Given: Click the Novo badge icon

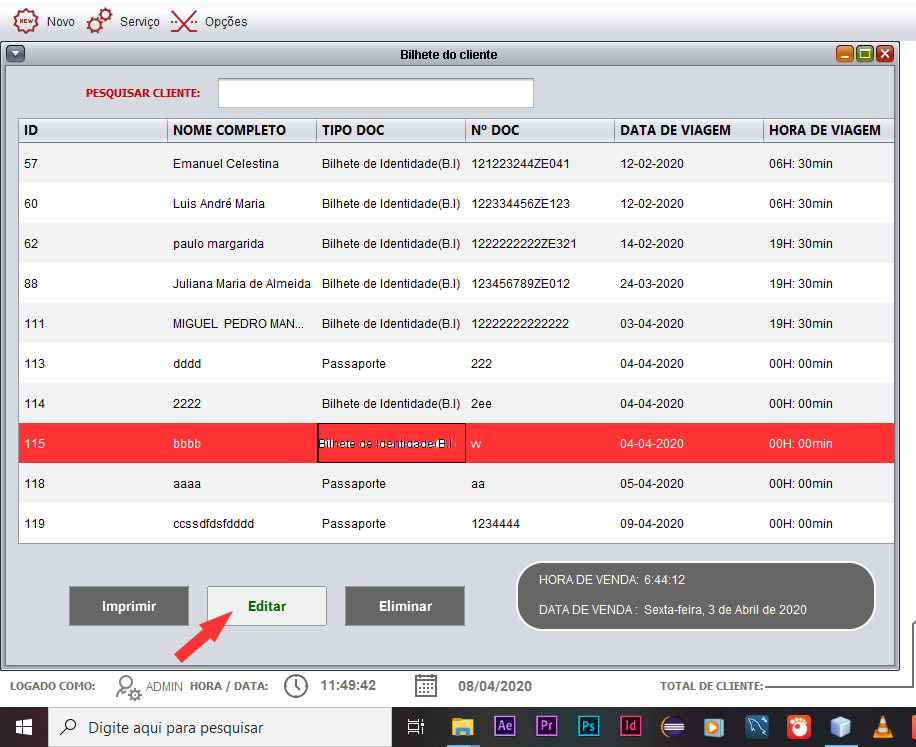Looking at the screenshot, I should point(26,22).
